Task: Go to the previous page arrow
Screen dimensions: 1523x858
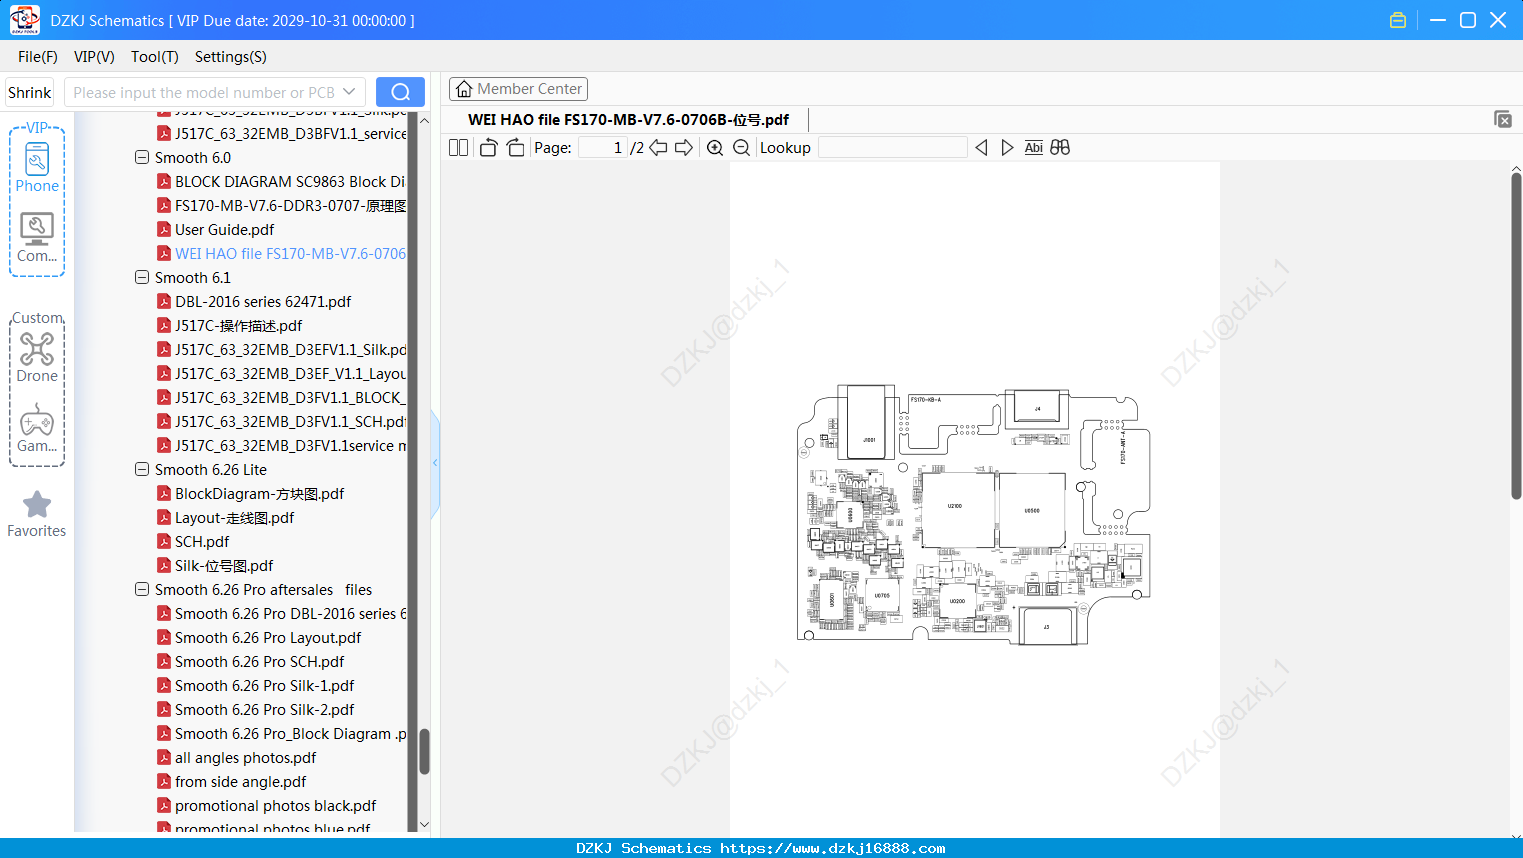Action: coord(658,148)
